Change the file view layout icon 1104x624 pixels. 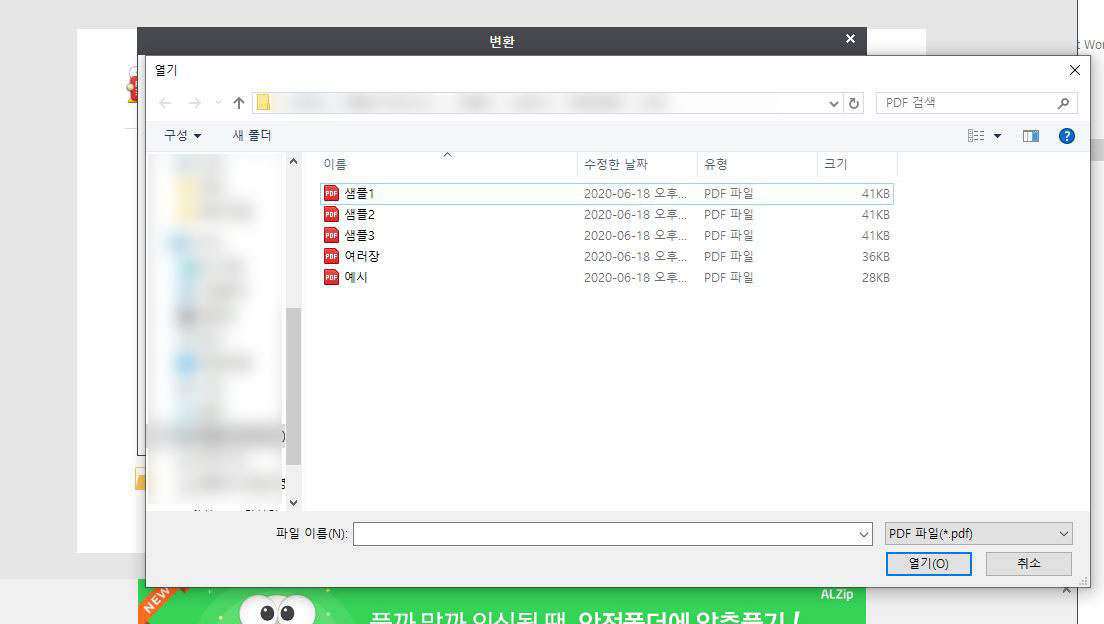[x=976, y=136]
